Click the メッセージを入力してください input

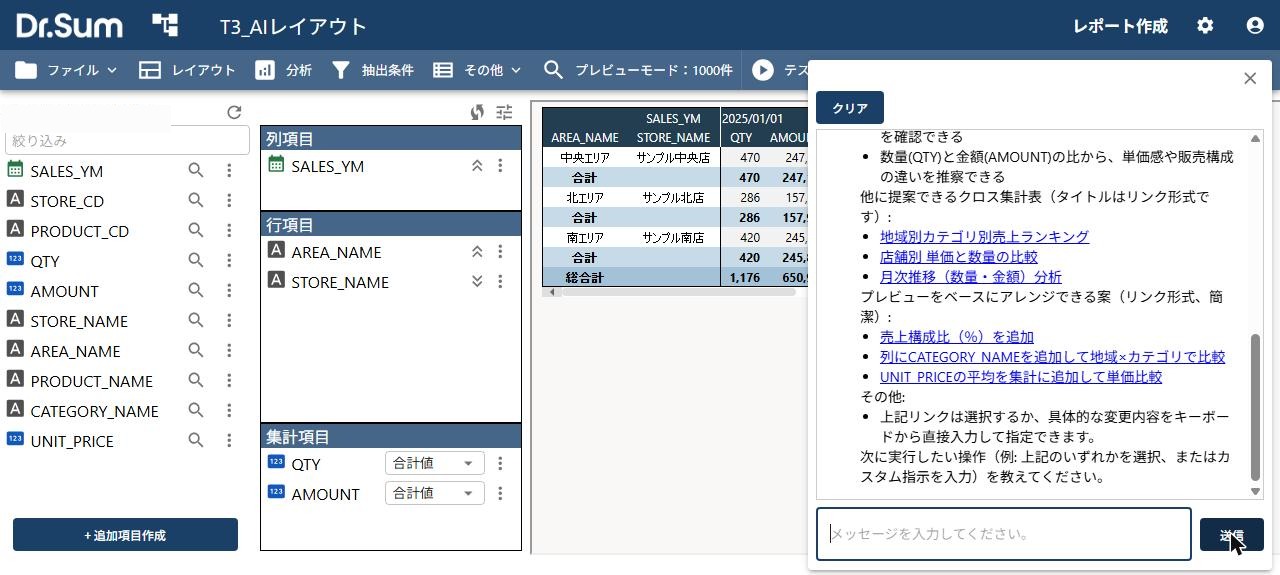click(x=1004, y=534)
